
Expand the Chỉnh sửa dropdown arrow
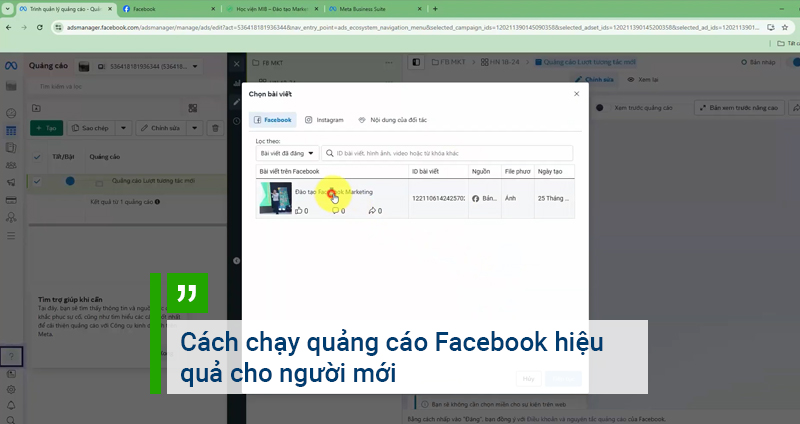(195, 128)
